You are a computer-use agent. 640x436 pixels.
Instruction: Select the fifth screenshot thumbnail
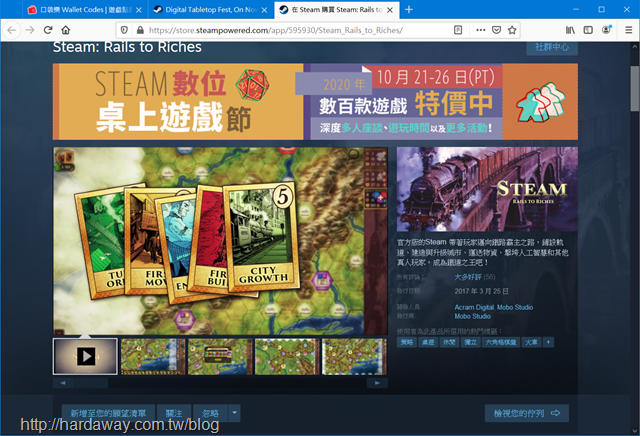pos(354,356)
